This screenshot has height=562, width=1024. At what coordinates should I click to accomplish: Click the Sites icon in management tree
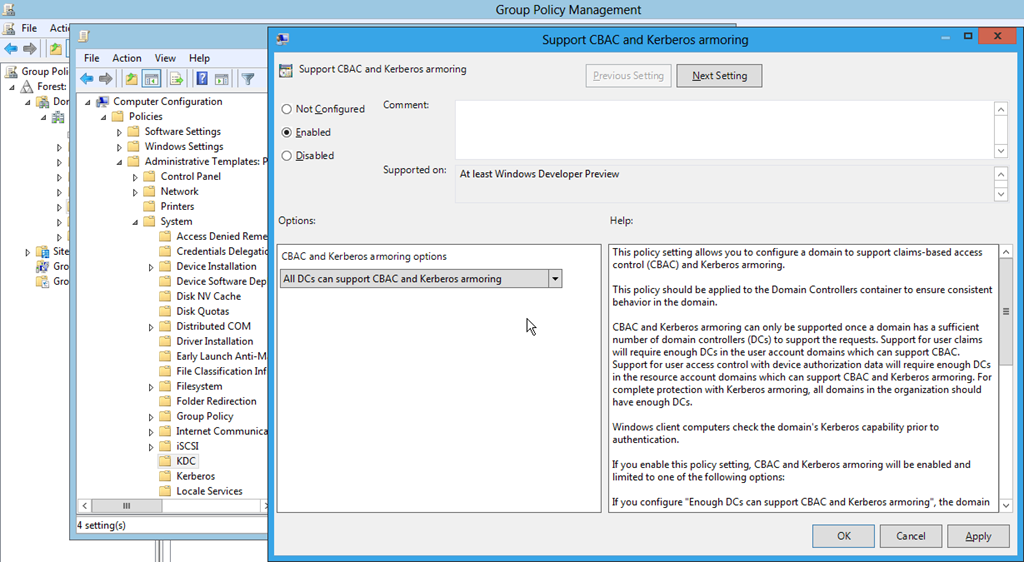(x=43, y=251)
